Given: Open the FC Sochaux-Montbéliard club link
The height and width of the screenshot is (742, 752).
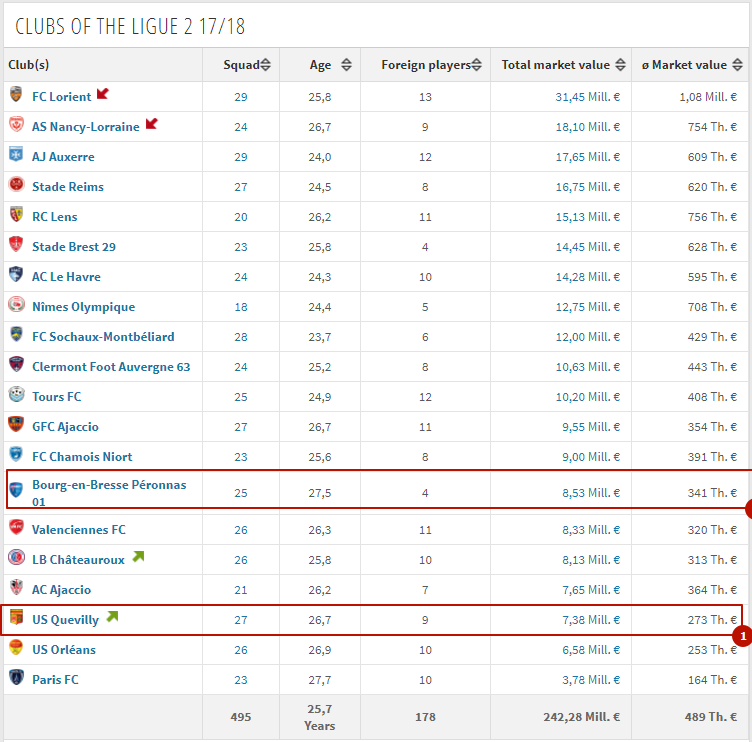Looking at the screenshot, I should click(103, 337).
